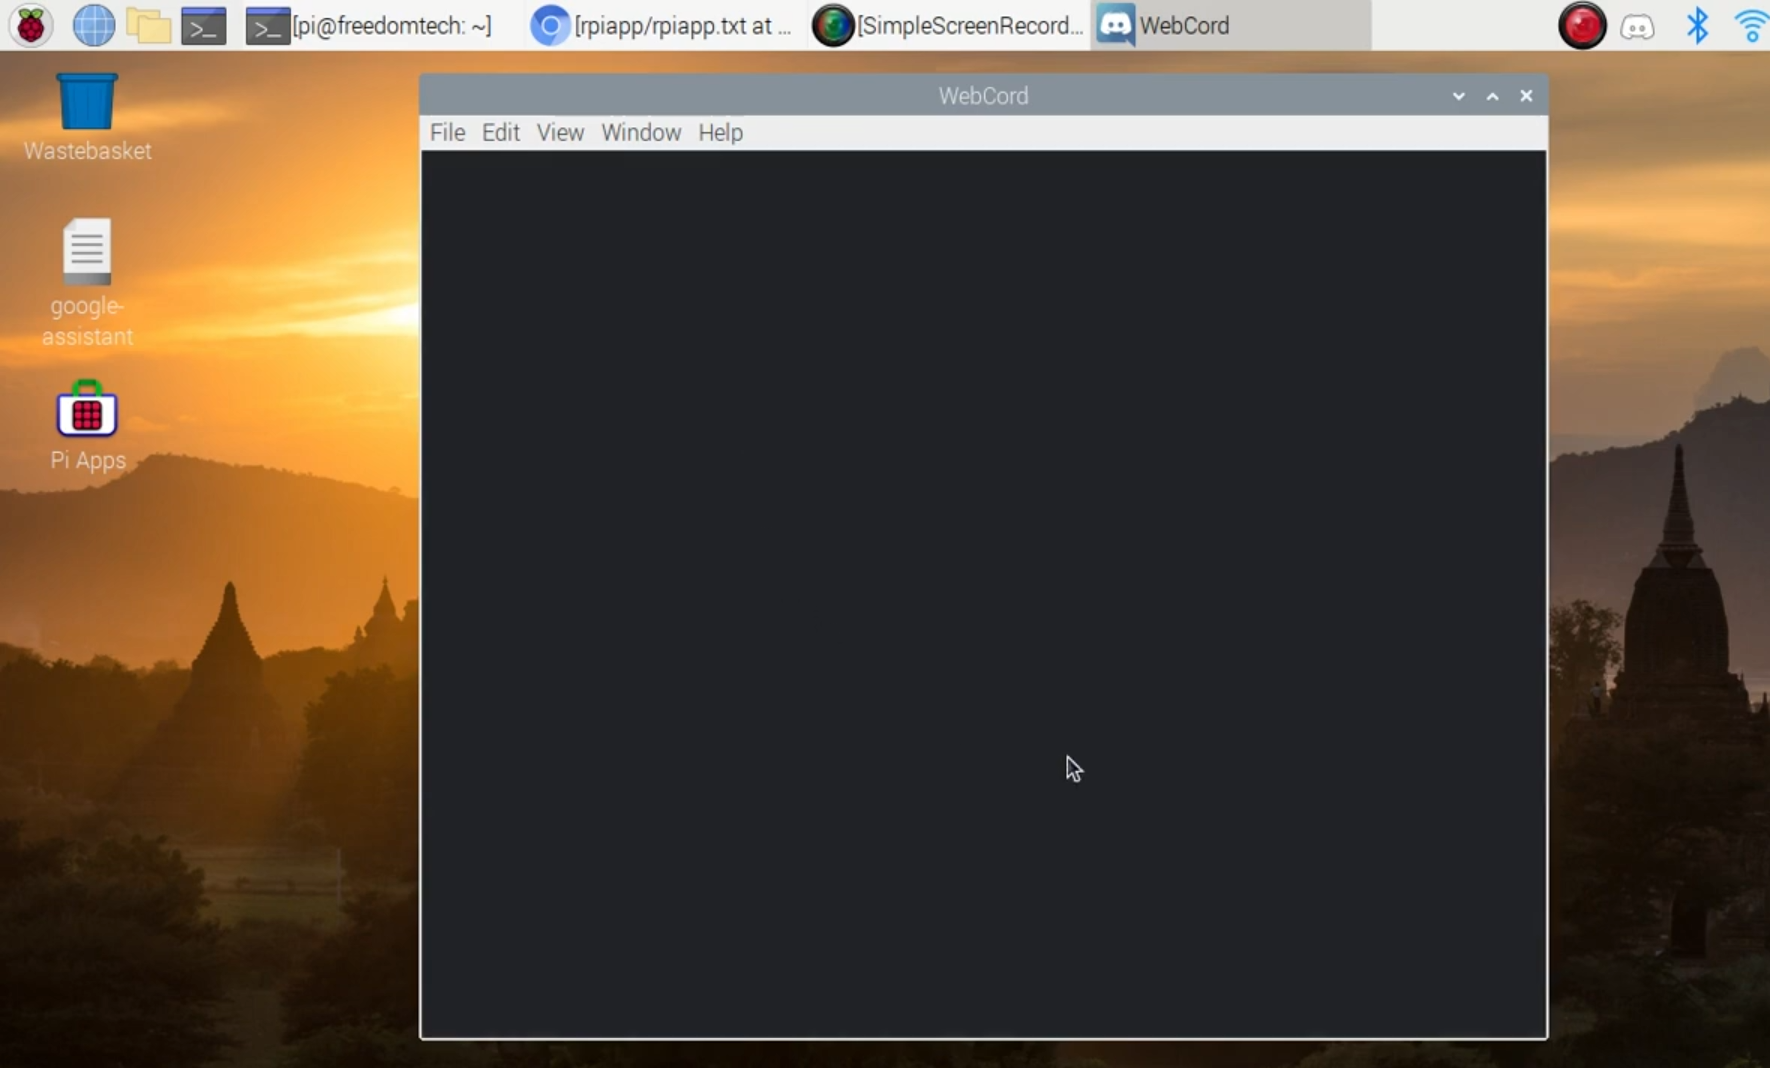Viewport: 1770px width, 1068px height.
Task: Open the Bluetooth tray menu
Action: click(1697, 25)
